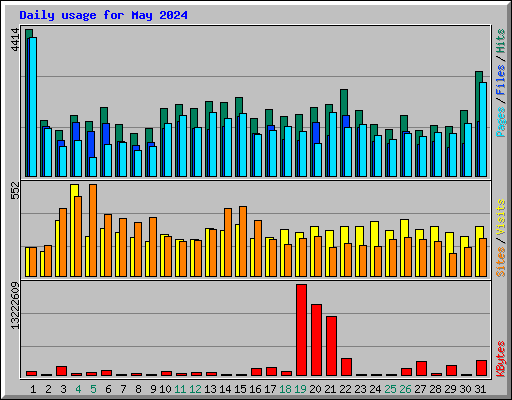Click the day 27 red KBytes bar

(x=421, y=368)
